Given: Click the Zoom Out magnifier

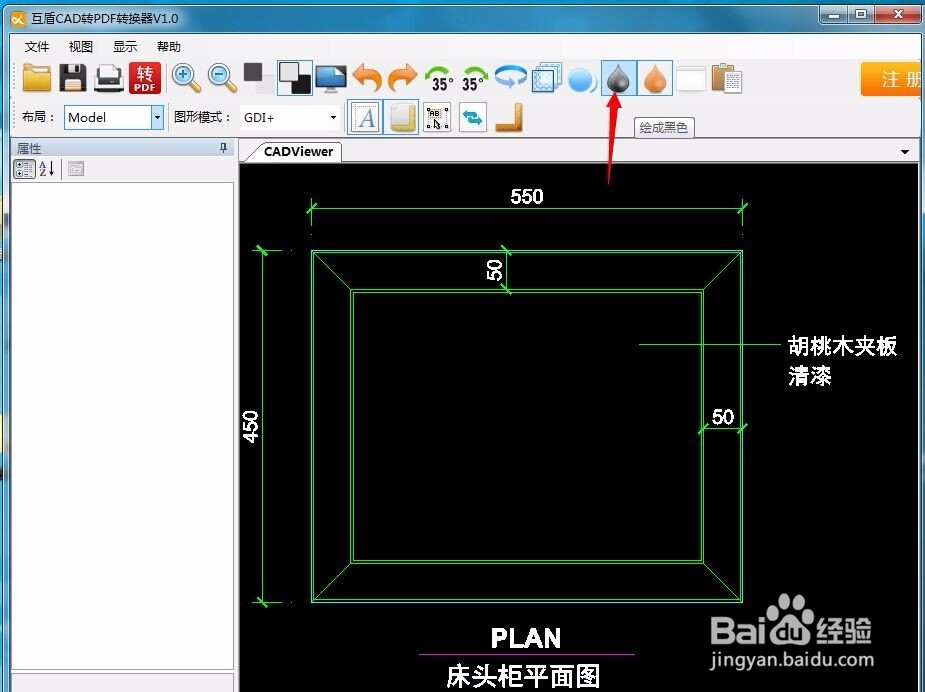Looking at the screenshot, I should (222, 78).
